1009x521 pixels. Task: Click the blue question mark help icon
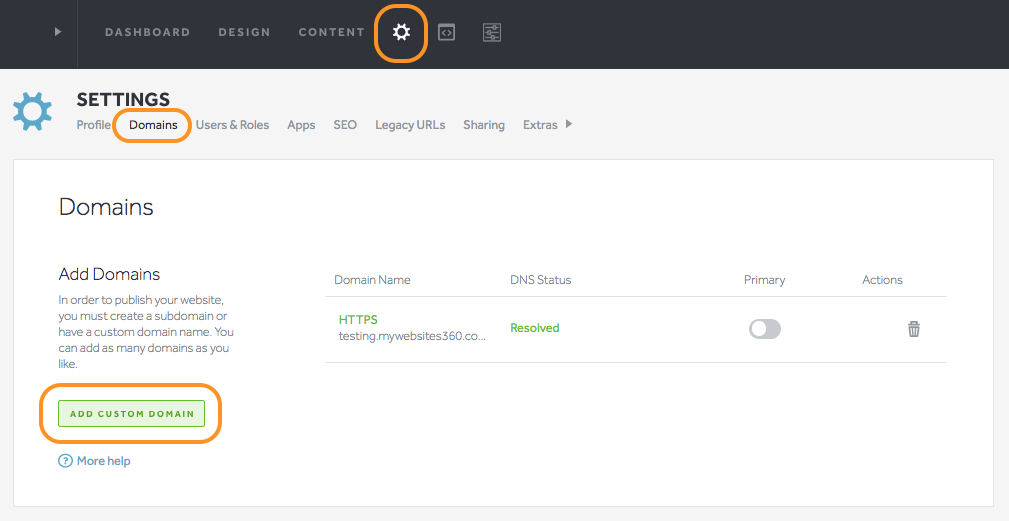tap(65, 461)
